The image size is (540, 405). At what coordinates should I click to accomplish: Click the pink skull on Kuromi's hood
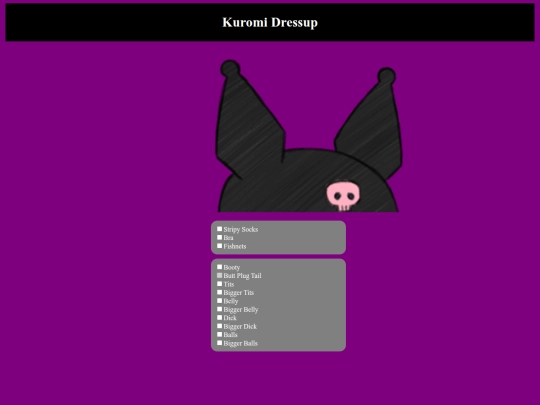(344, 196)
